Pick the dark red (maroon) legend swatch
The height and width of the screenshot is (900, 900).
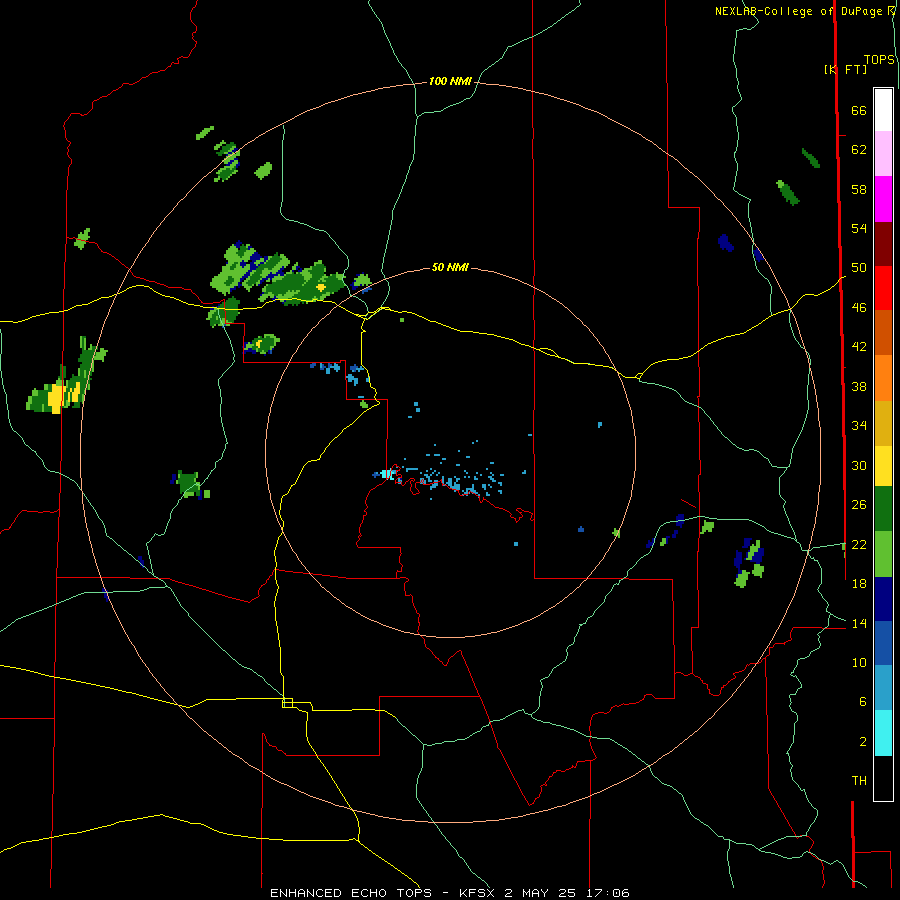click(883, 243)
